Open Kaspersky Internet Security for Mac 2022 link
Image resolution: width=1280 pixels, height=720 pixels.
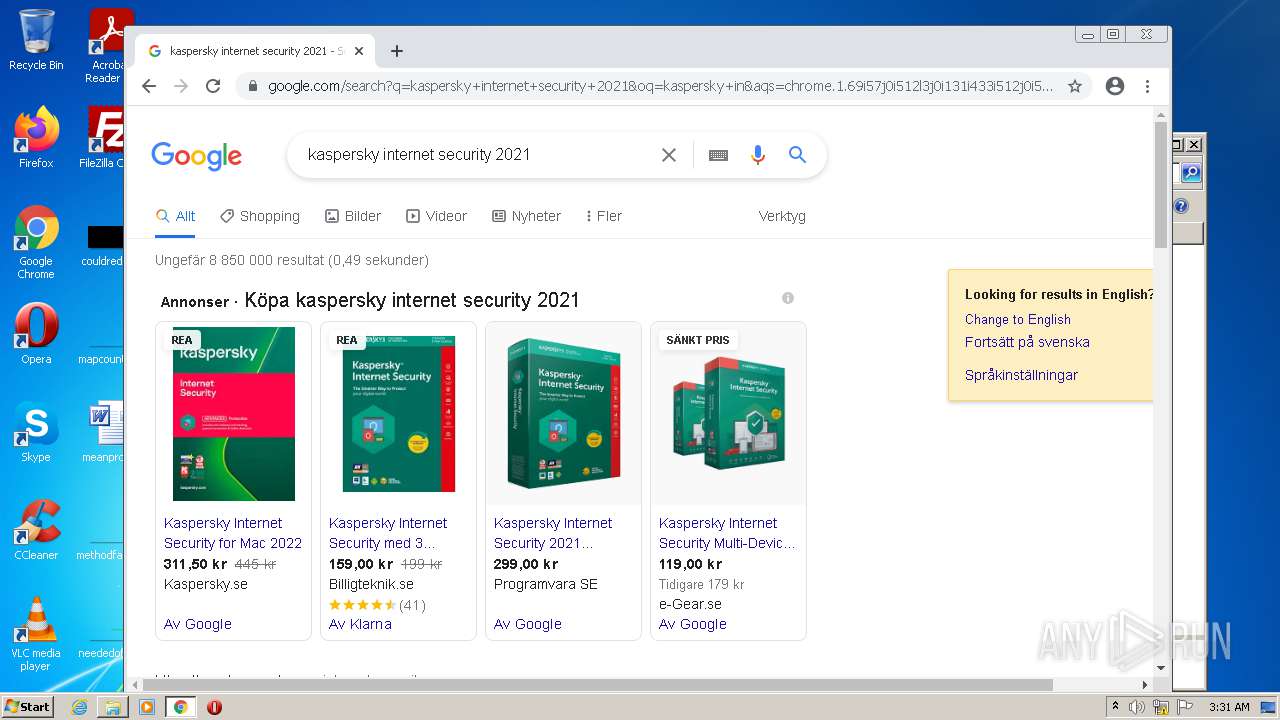(233, 533)
